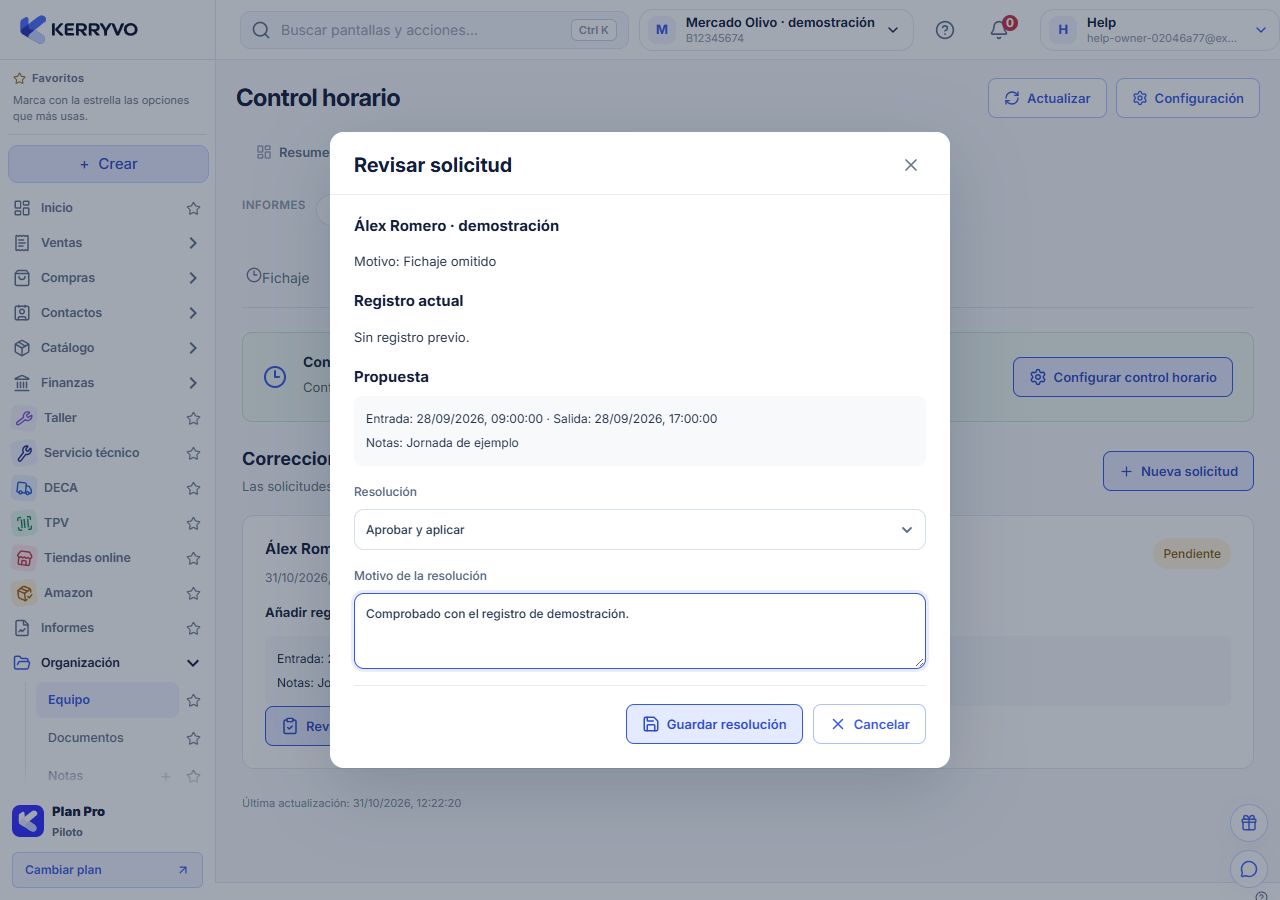This screenshot has height=900, width=1280.
Task: Star the TPV option as favorite
Action: coord(193,523)
